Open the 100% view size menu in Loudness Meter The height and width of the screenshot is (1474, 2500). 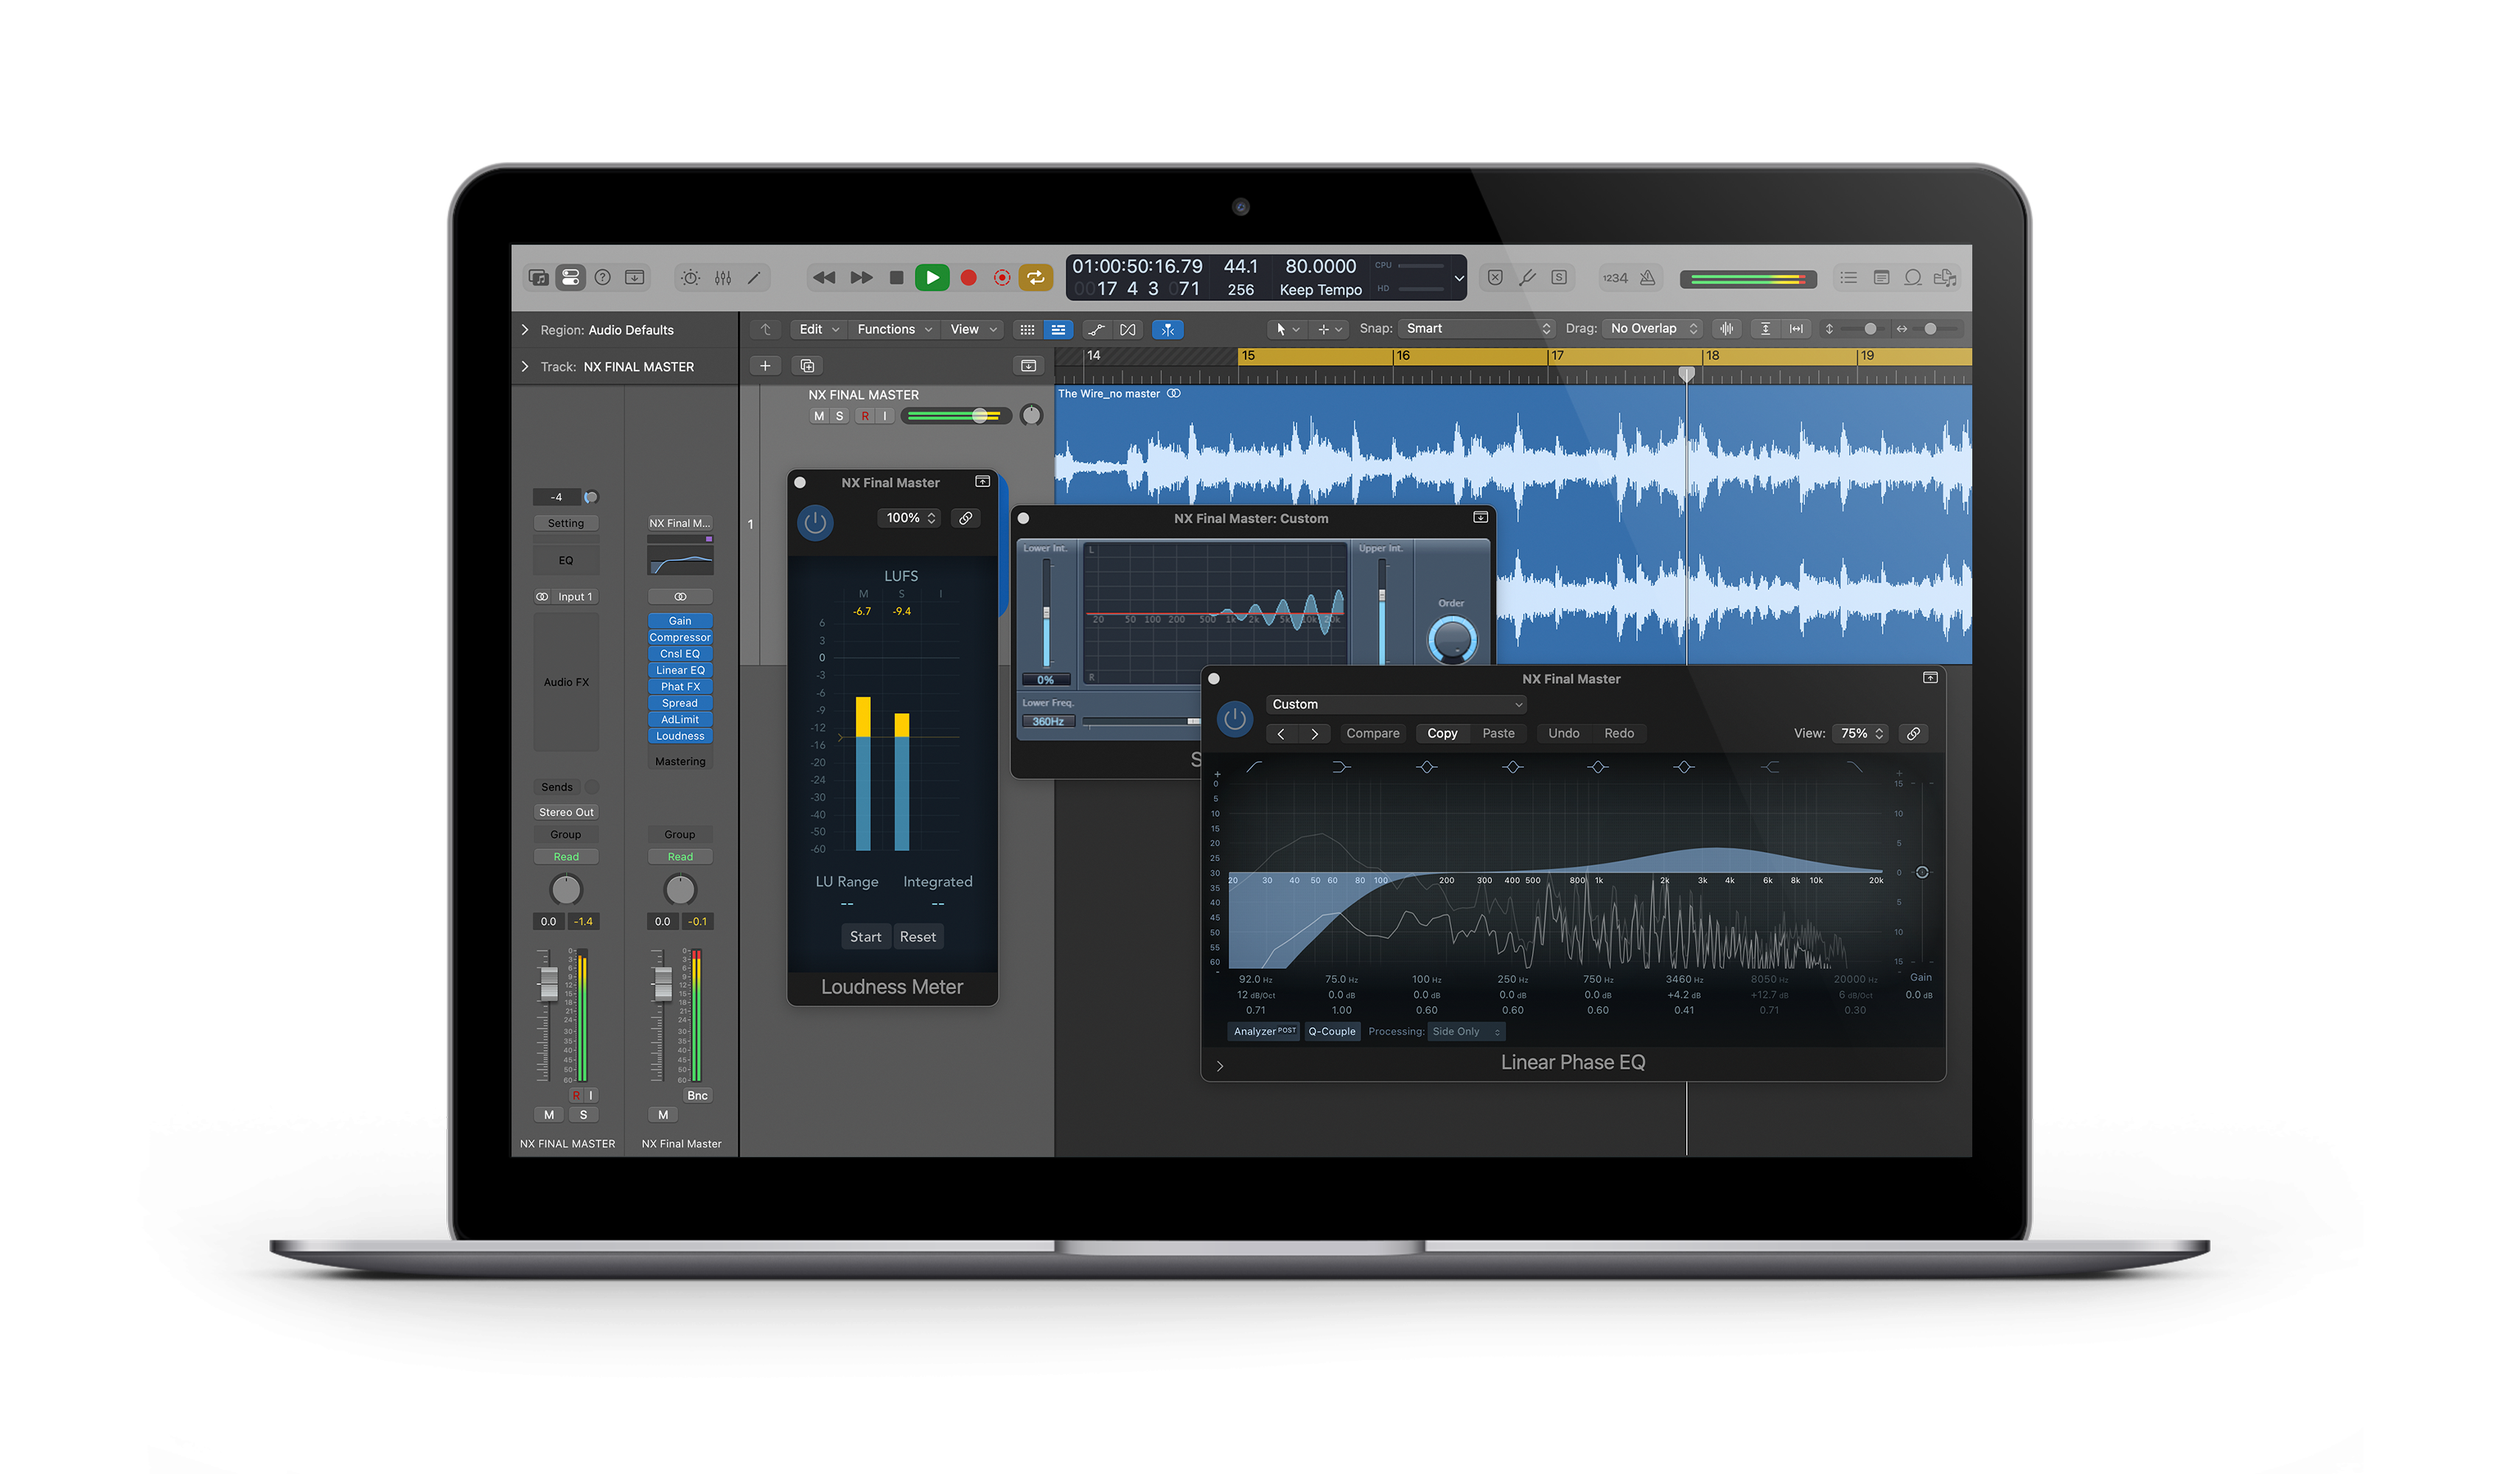pos(910,518)
